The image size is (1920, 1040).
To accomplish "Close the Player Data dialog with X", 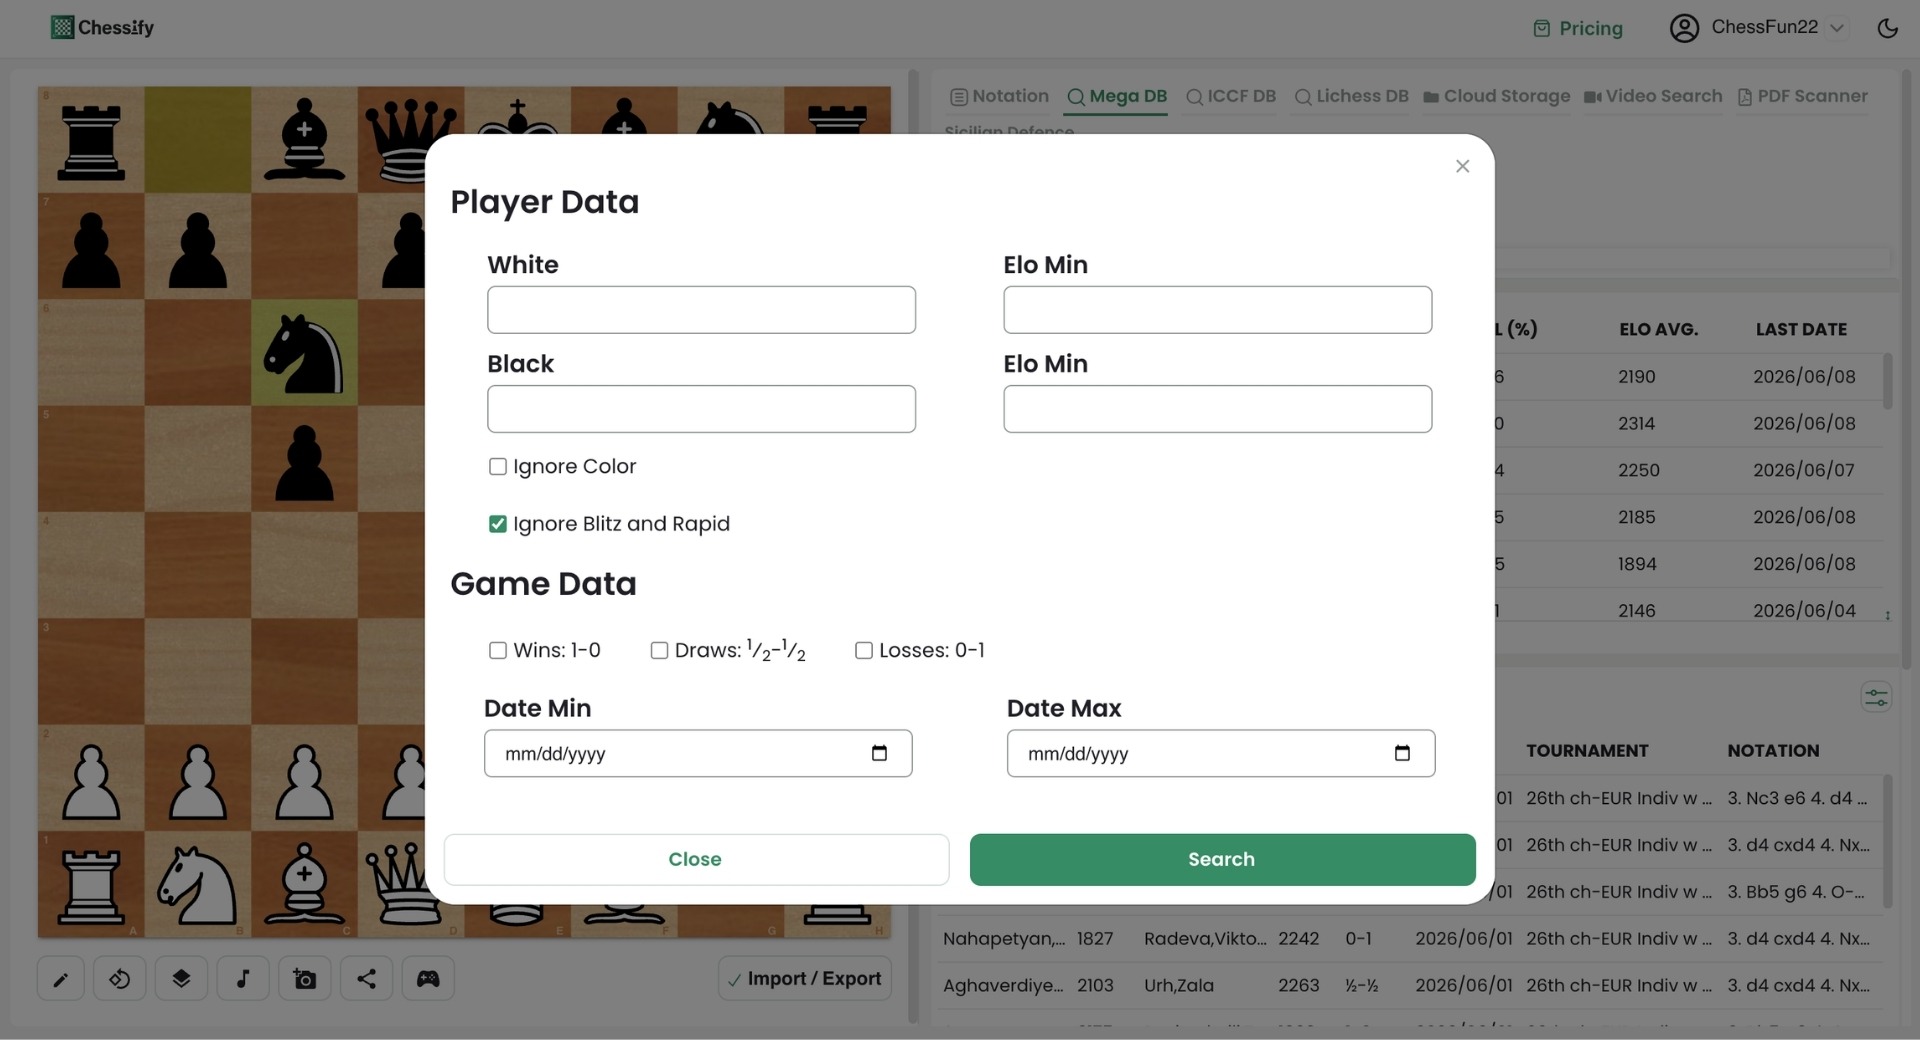I will pyautogui.click(x=1462, y=166).
